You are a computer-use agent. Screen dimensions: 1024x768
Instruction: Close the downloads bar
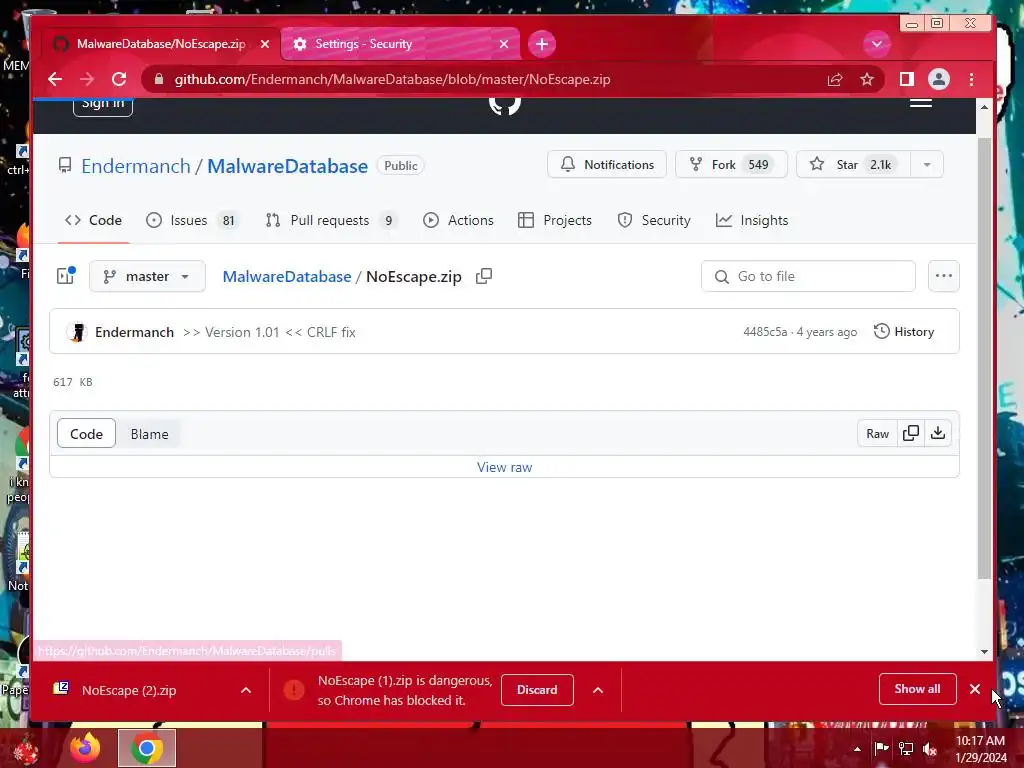coord(974,689)
